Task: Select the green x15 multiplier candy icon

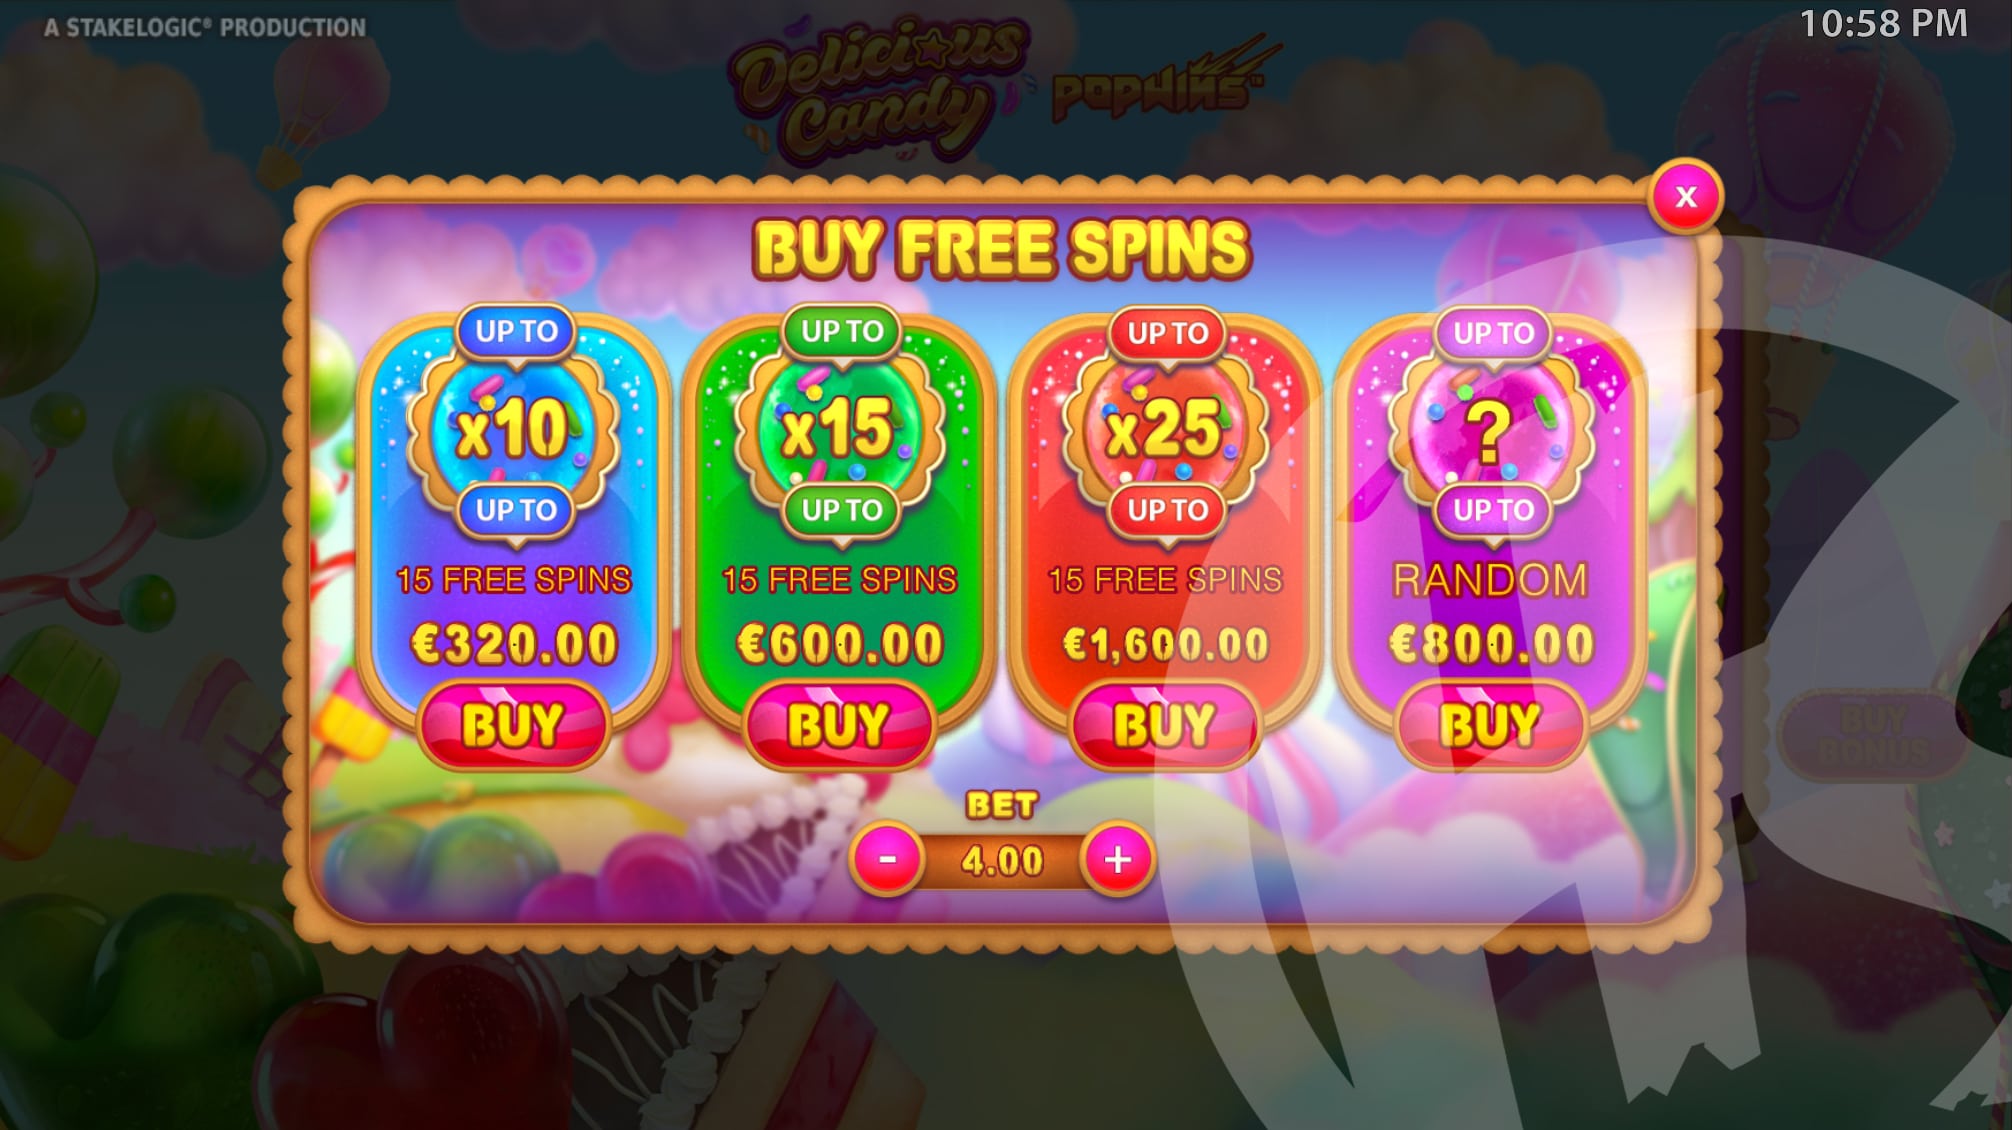Action: (x=839, y=429)
